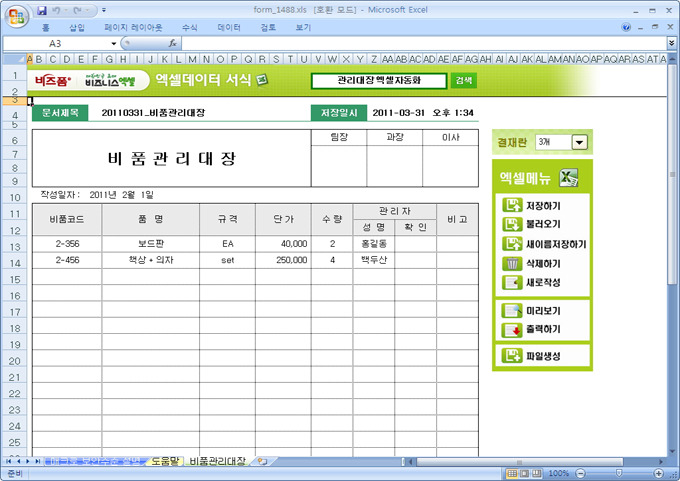
Task: Click the 불러오기 load icon
Action: [512, 224]
